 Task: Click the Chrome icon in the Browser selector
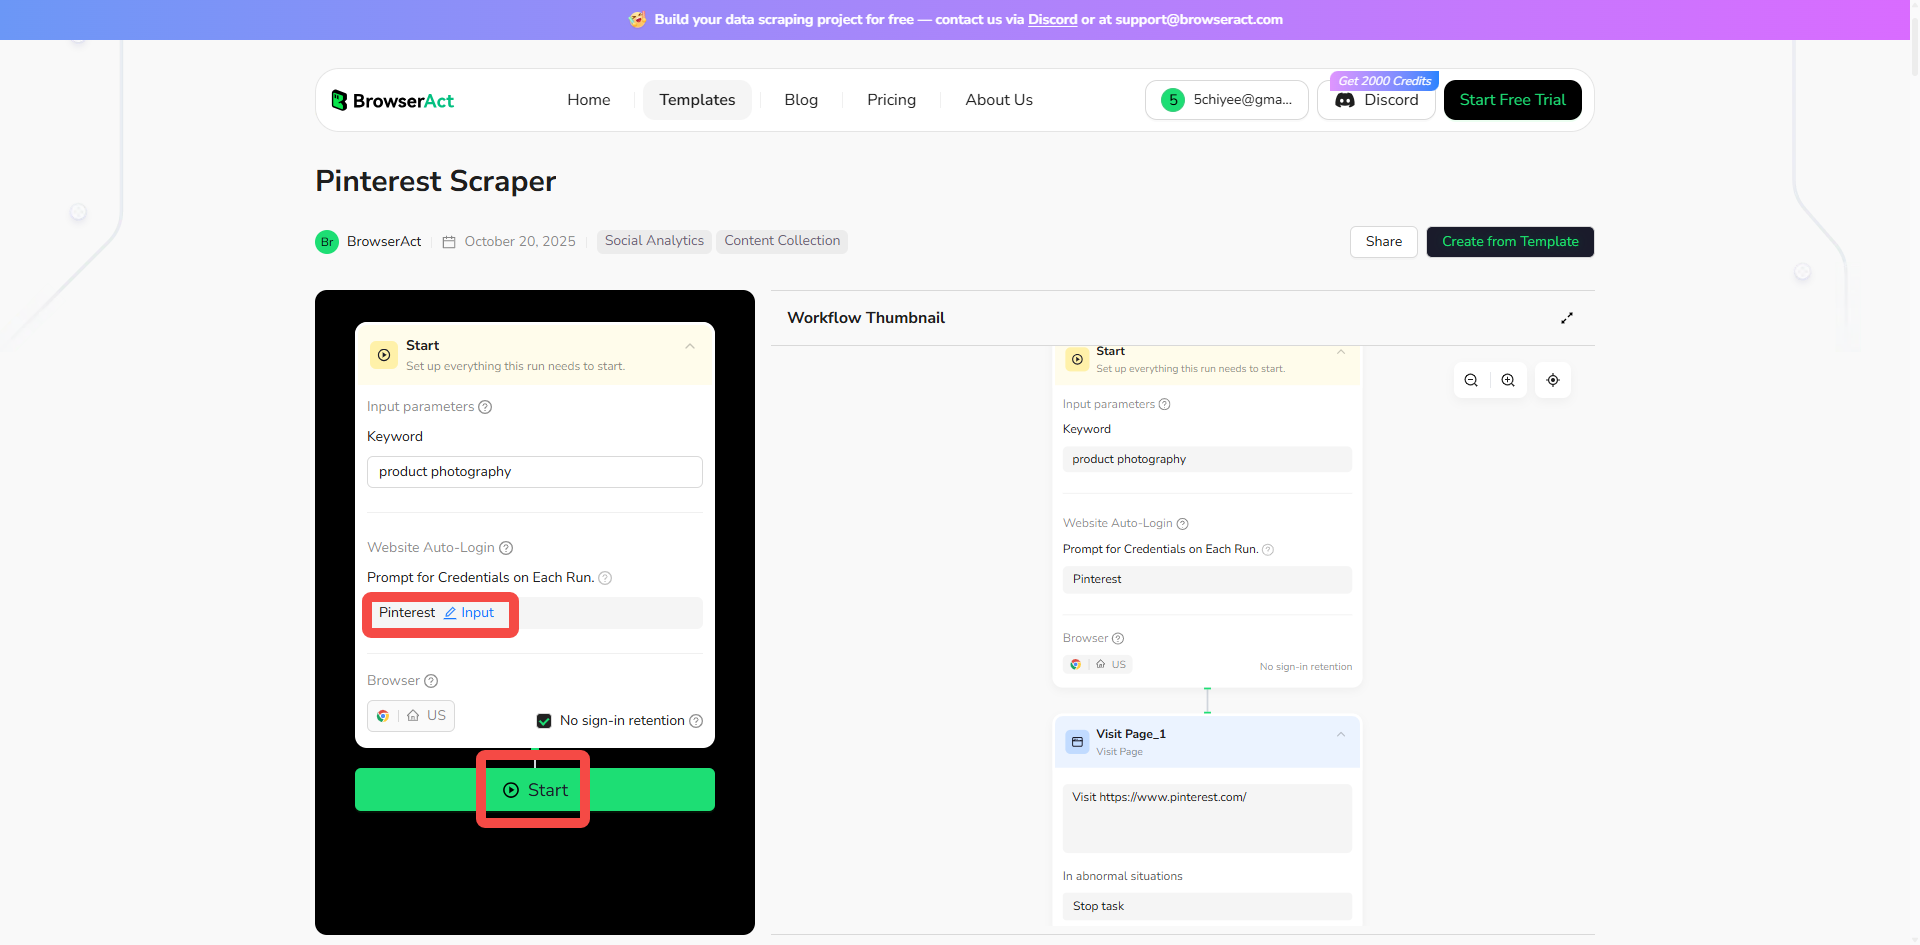(x=383, y=715)
